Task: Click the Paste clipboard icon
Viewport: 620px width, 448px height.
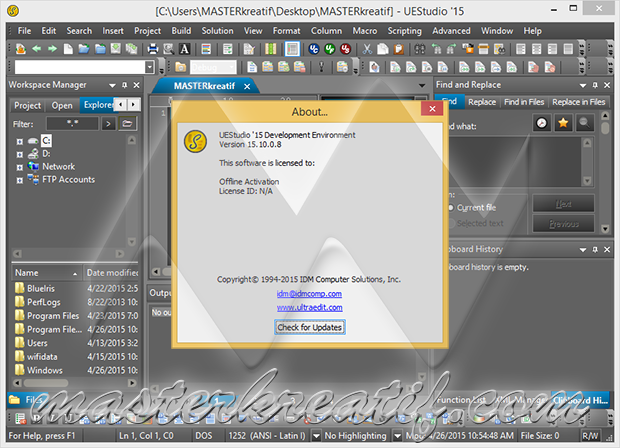Action: [399, 49]
